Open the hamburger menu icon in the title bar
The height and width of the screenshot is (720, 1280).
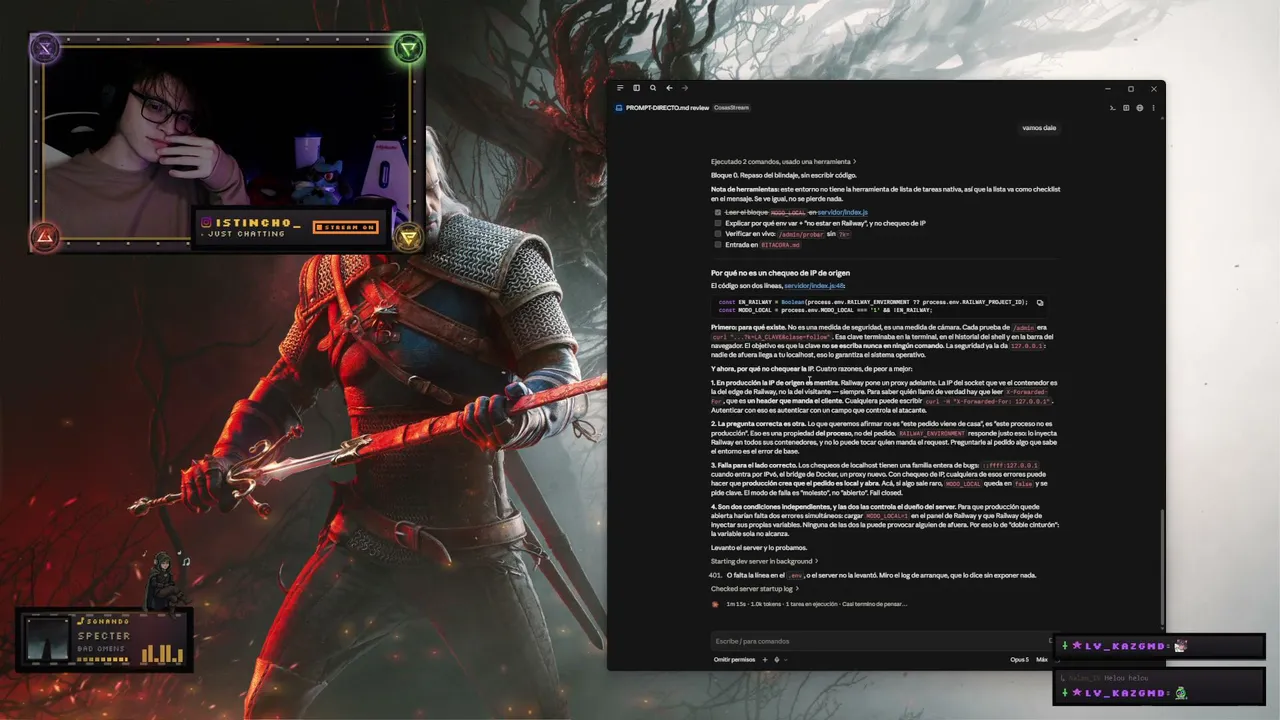(x=620, y=88)
